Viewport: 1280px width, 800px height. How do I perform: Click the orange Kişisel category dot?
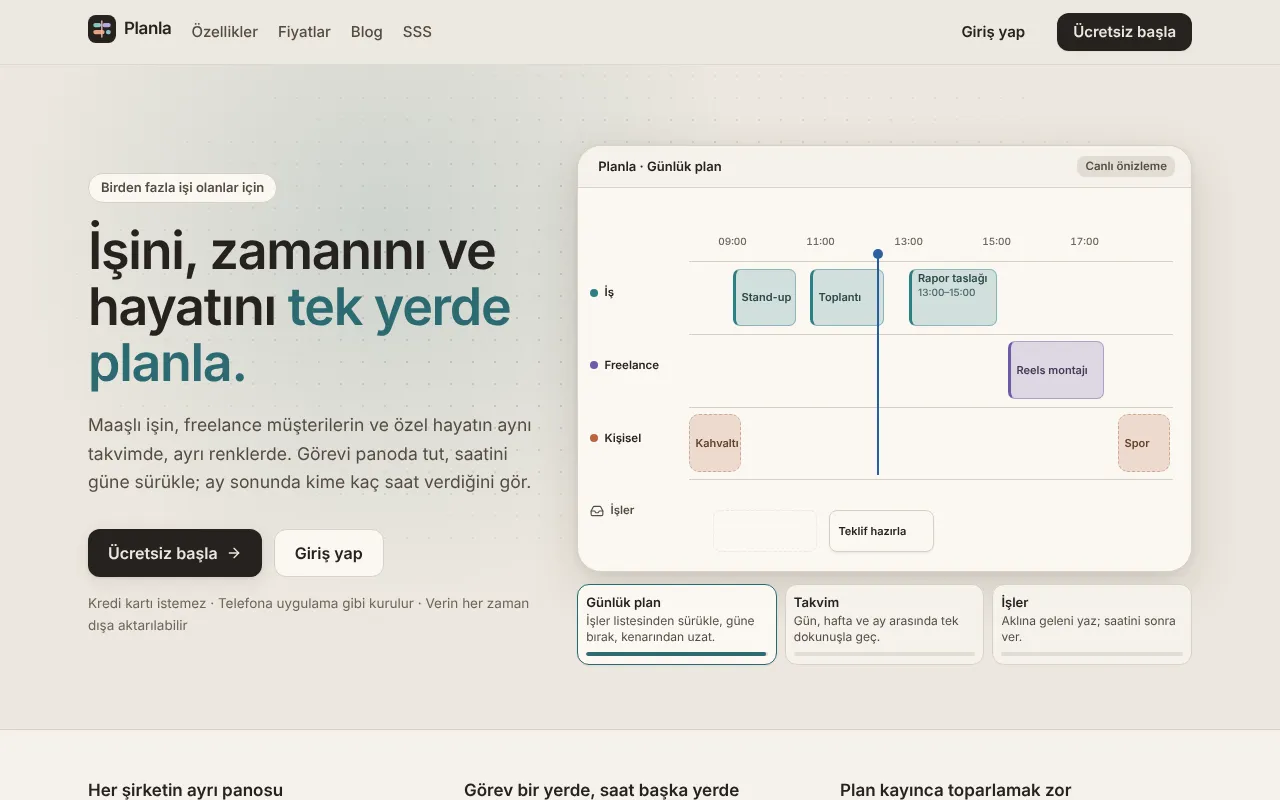click(594, 438)
